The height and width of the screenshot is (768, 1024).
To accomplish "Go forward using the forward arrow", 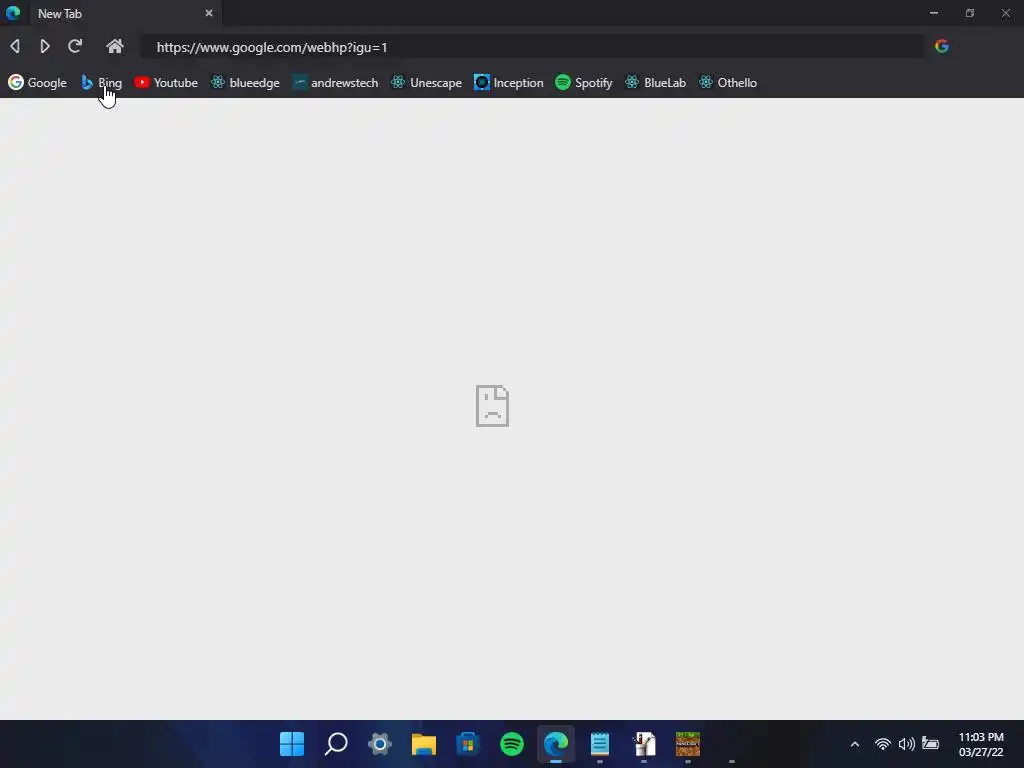I will (x=45, y=46).
